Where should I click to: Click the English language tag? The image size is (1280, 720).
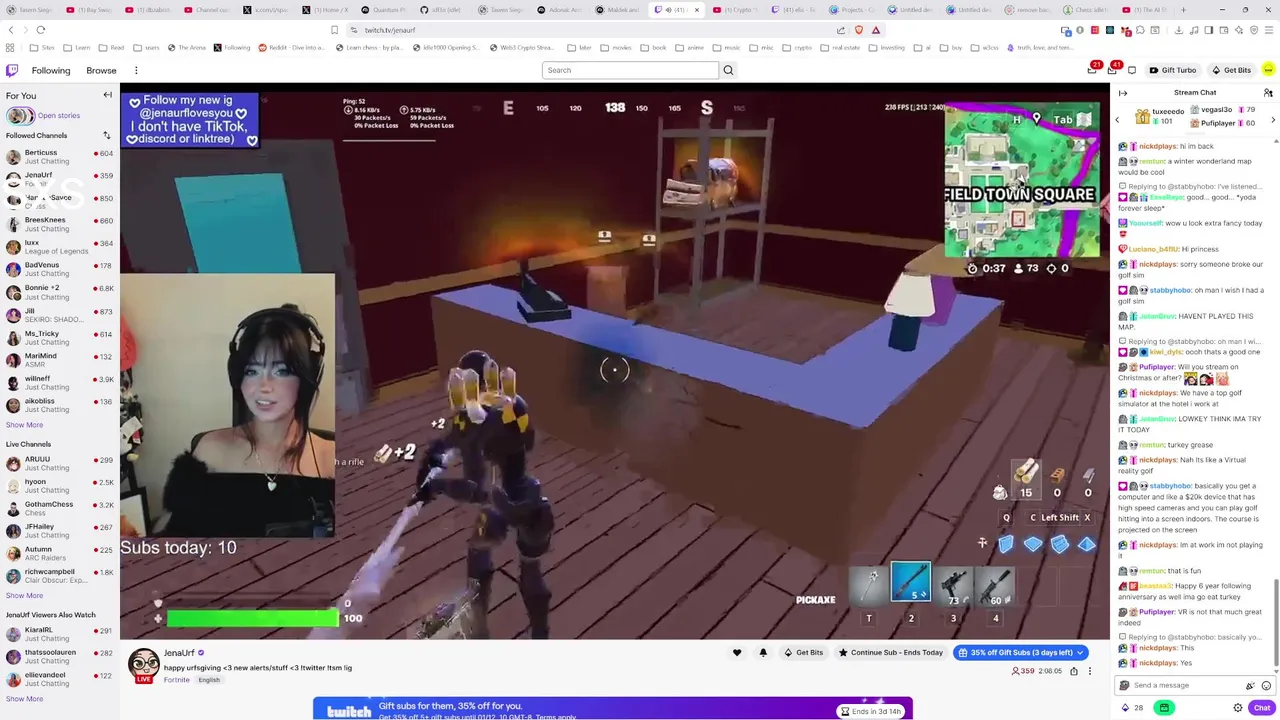[209, 680]
